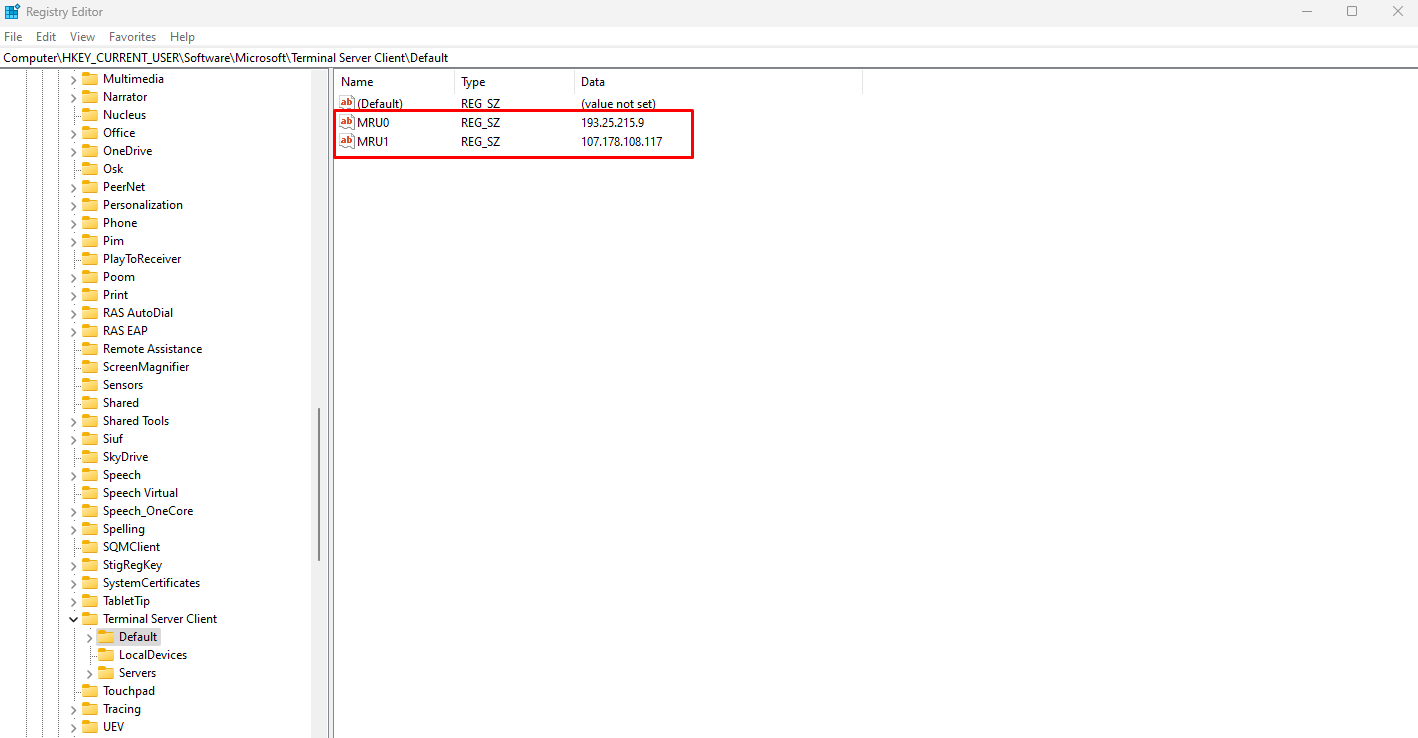Image resolution: width=1418 pixels, height=738 pixels.
Task: Select the SQMClient key
Action: coord(131,547)
